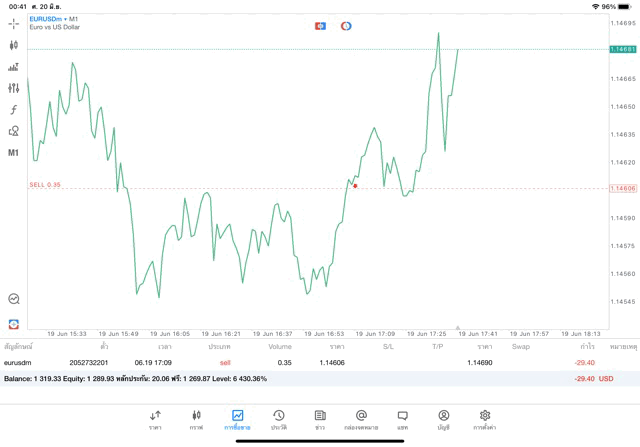Open the economic calendar icon at left bottom
This screenshot has width=640, height=447.
point(14,324)
